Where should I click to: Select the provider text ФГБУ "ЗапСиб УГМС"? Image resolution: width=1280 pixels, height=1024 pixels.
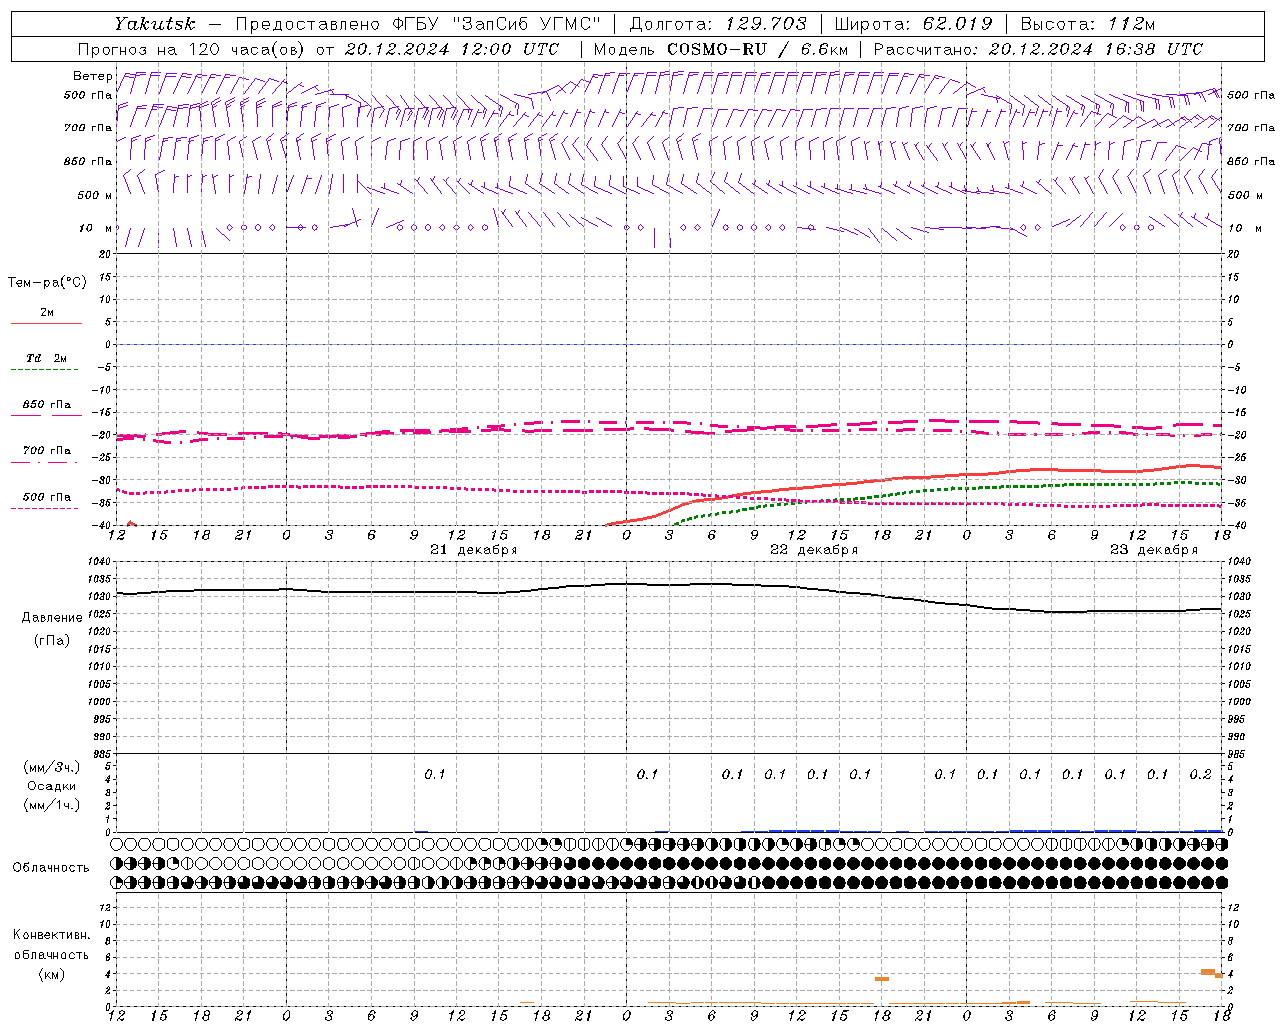(x=497, y=24)
